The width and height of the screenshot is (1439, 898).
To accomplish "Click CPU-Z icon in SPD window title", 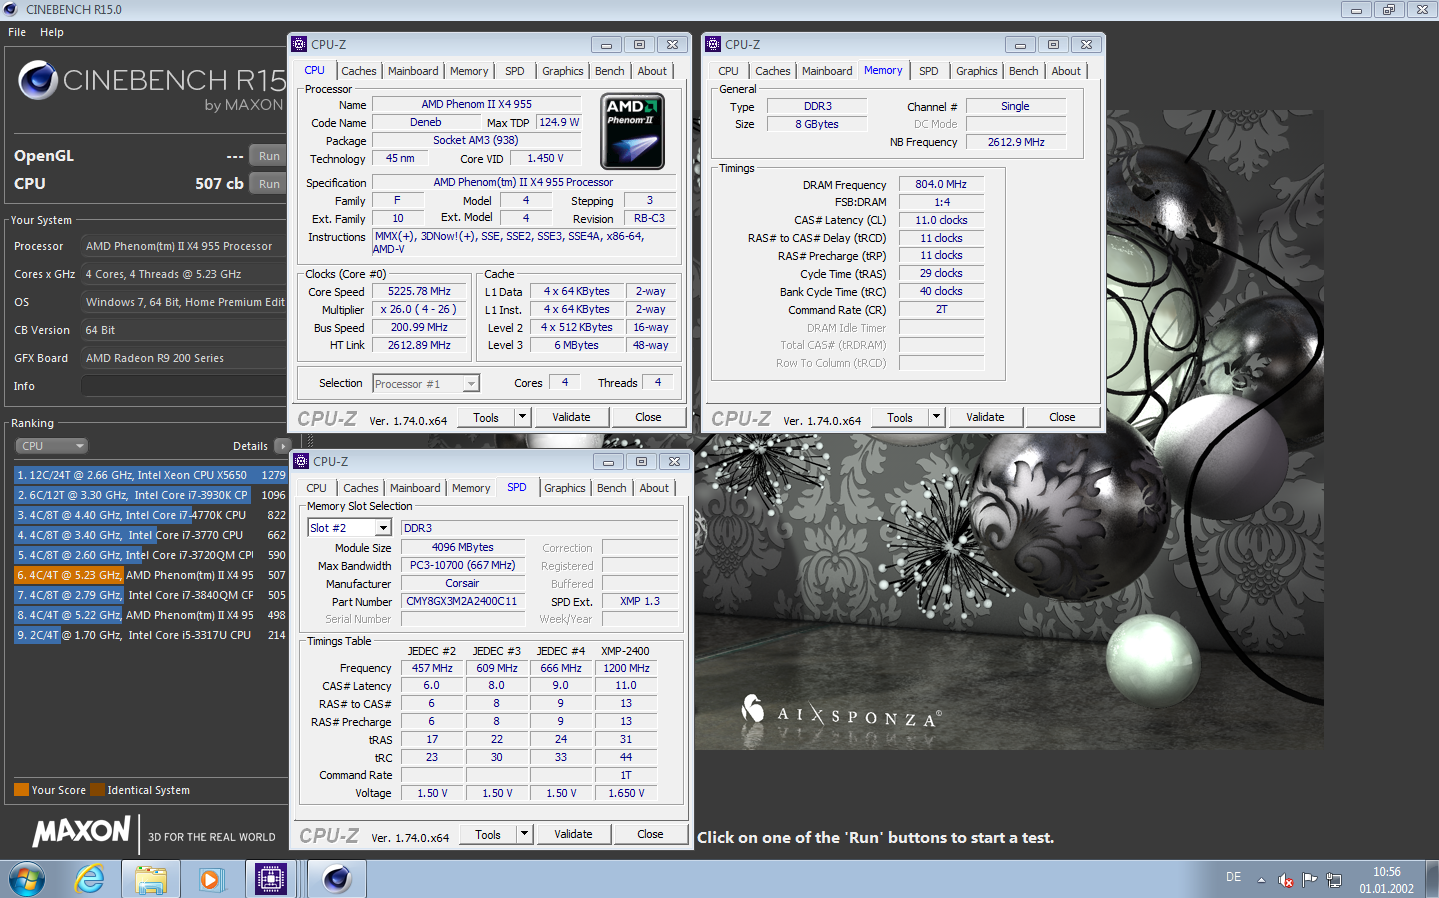I will click(x=301, y=461).
